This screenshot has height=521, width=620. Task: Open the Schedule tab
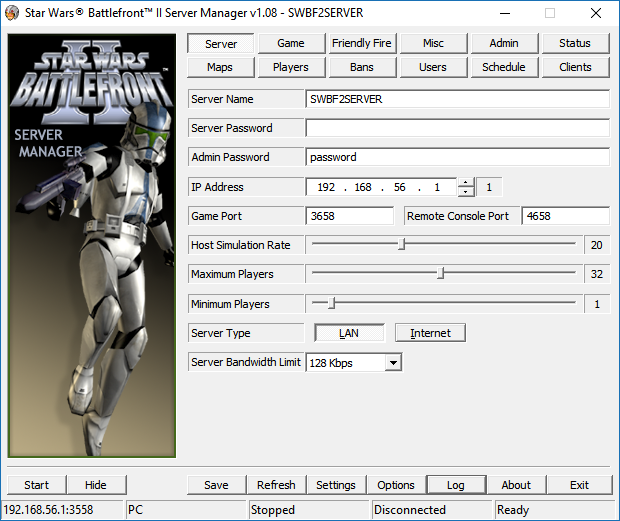pyautogui.click(x=504, y=67)
